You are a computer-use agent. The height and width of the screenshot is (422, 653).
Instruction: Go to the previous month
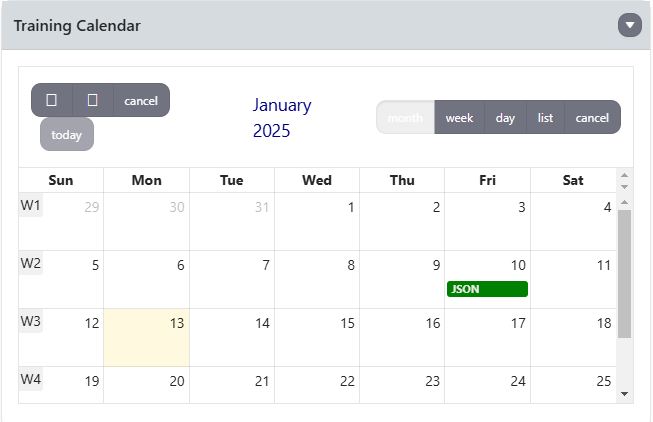click(52, 100)
